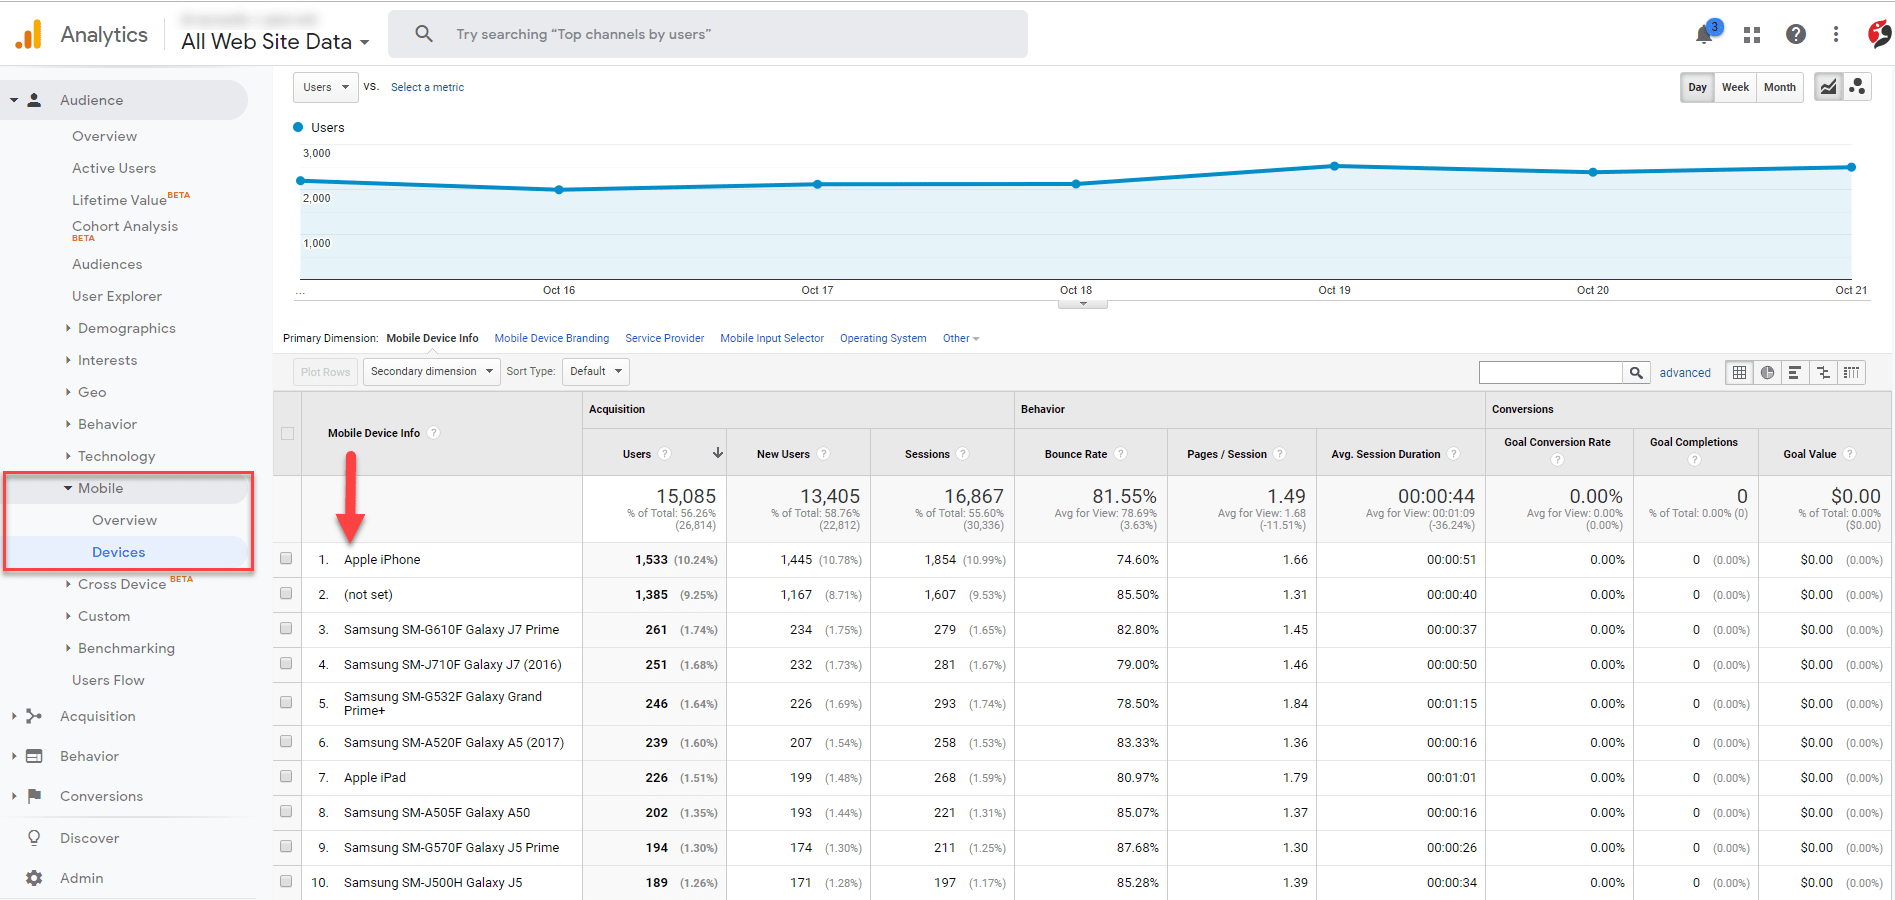The image size is (1895, 900).
Task: Open the Devices report in the sidebar
Action: (x=118, y=551)
